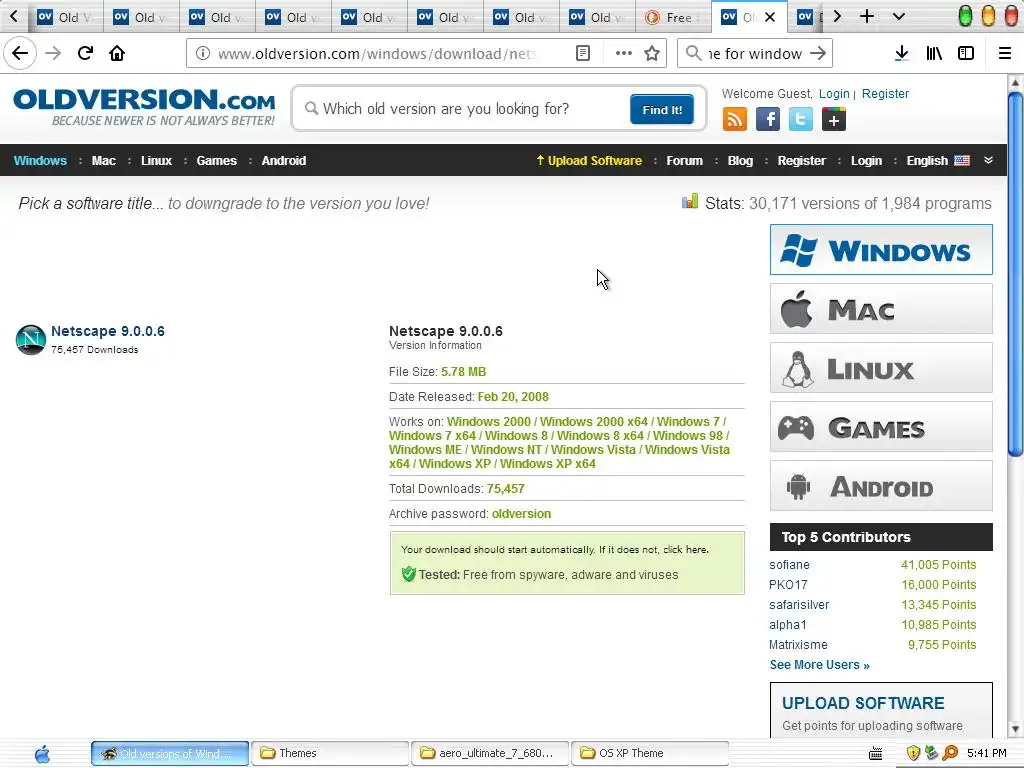Click the search go arrow
The image size is (1024, 768).
point(818,54)
